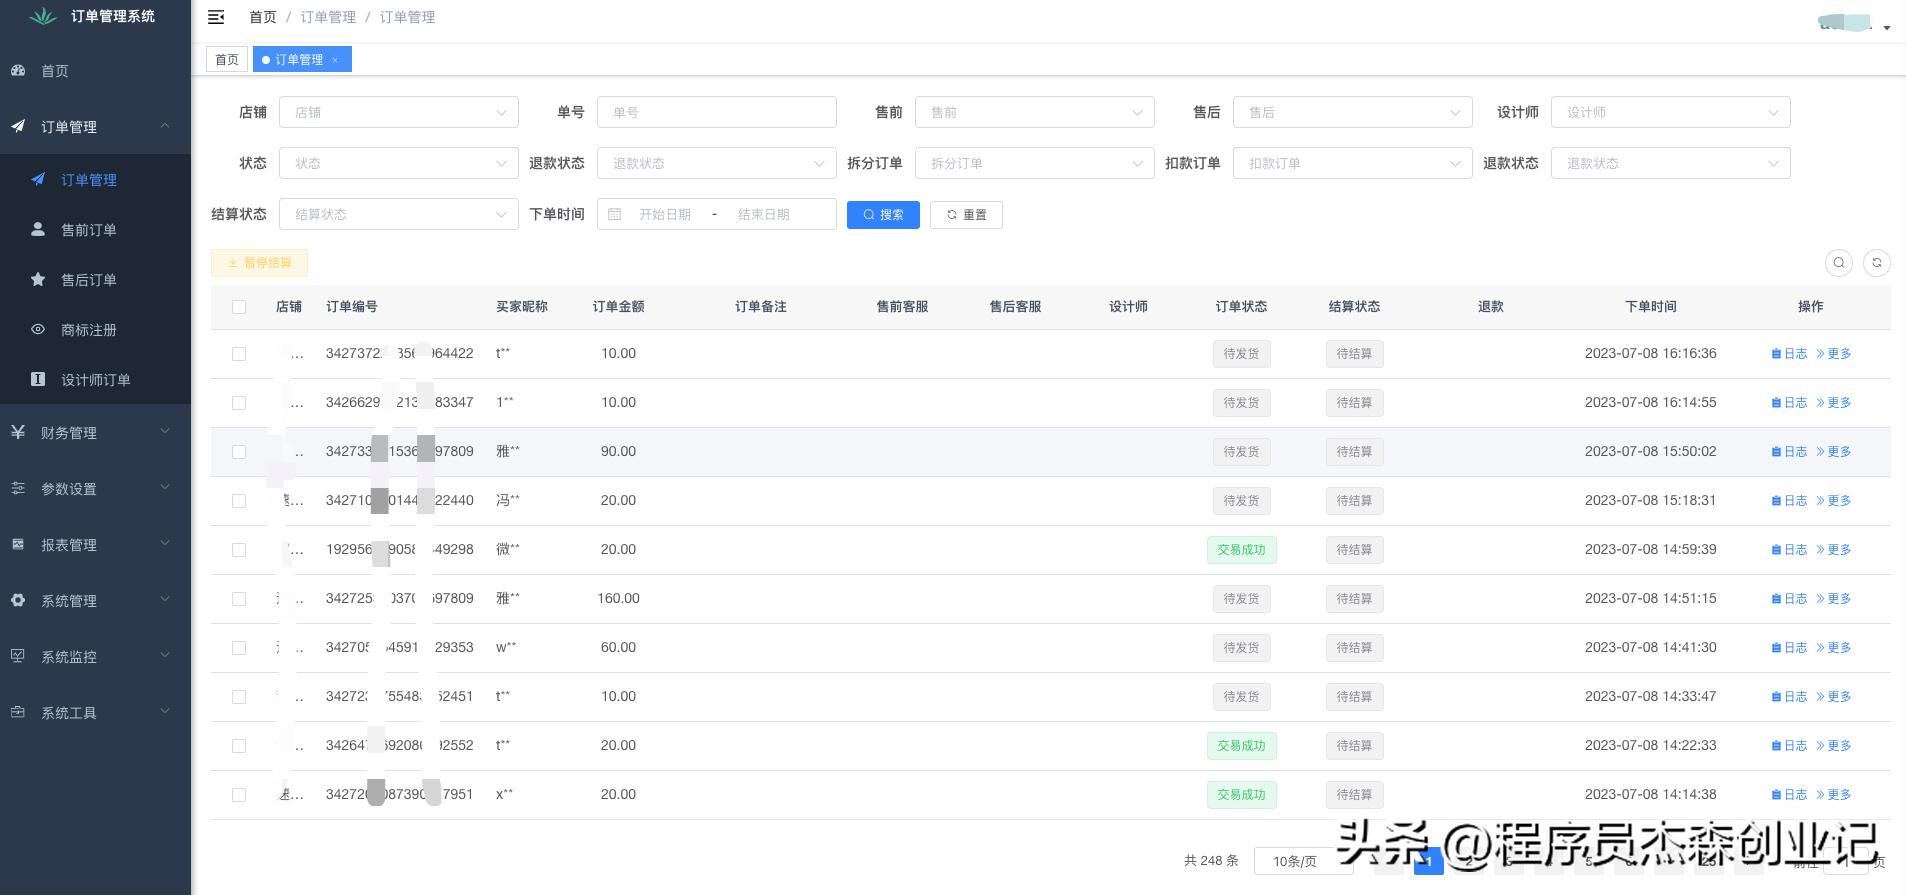
Task: Open the 状态 dropdown filter
Action: [399, 163]
